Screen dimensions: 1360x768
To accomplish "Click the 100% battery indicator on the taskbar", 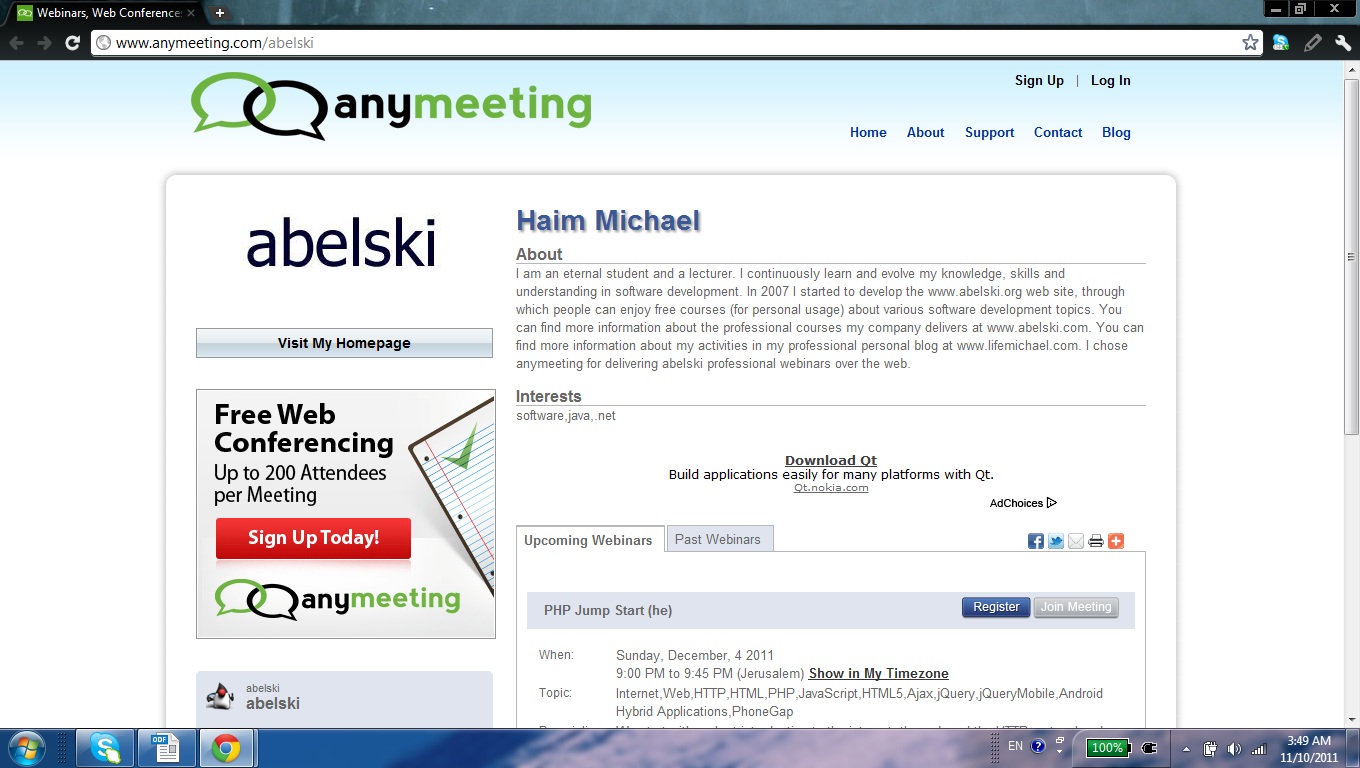I will 1107,748.
